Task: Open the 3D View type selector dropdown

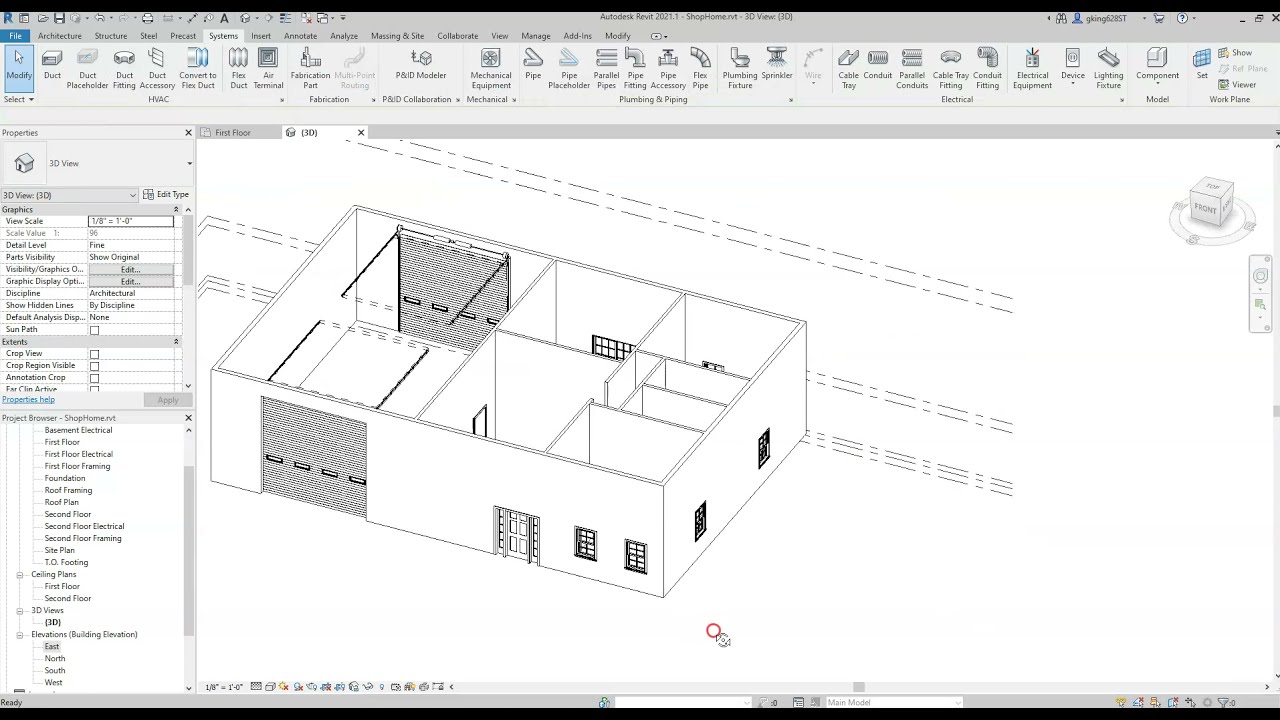Action: pyautogui.click(x=190, y=163)
